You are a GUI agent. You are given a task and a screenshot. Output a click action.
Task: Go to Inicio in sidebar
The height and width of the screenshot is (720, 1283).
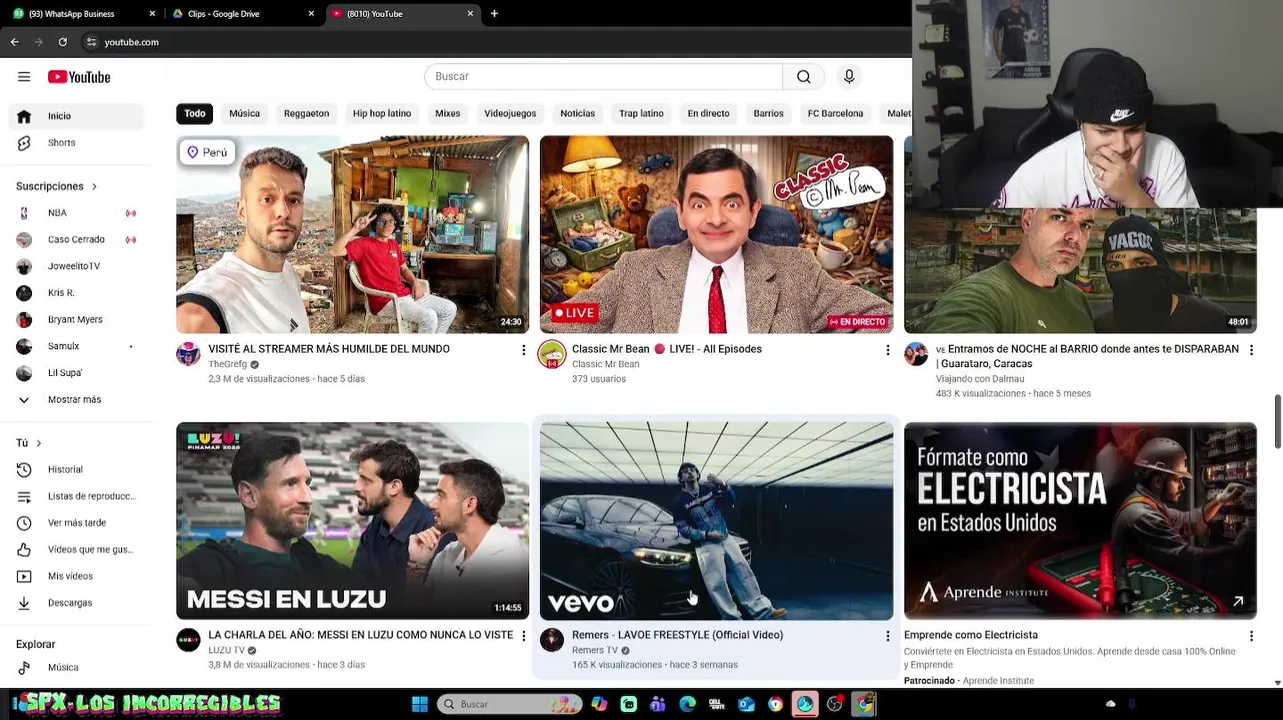click(76, 116)
